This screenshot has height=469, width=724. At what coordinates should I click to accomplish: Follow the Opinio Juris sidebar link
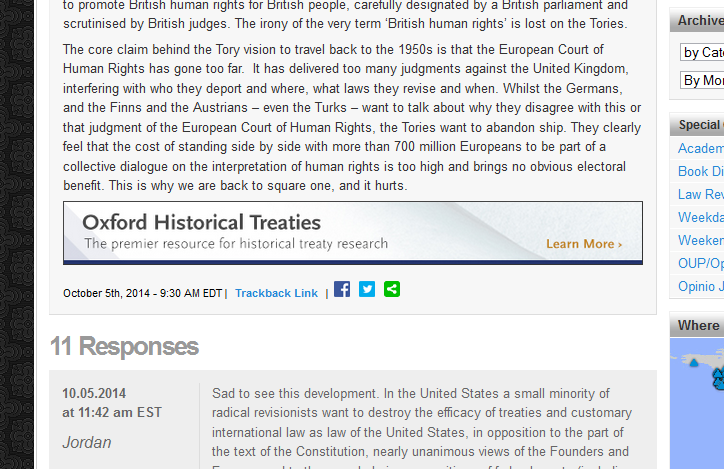[x=701, y=286]
